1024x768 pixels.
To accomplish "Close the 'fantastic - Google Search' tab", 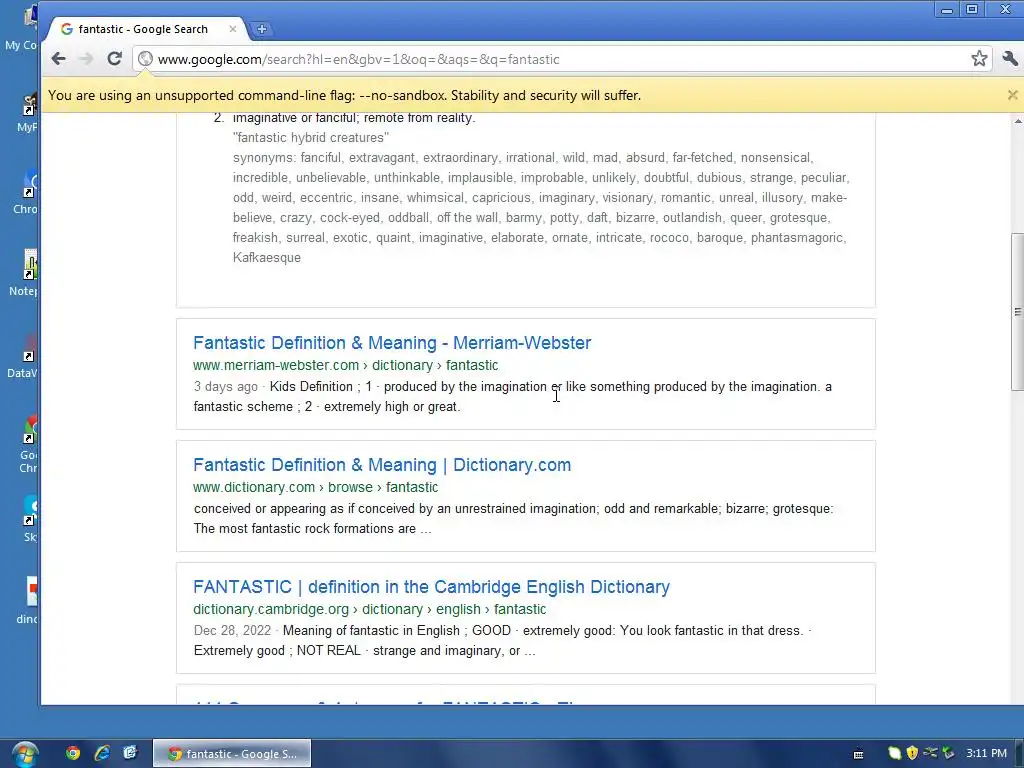I will 232,29.
